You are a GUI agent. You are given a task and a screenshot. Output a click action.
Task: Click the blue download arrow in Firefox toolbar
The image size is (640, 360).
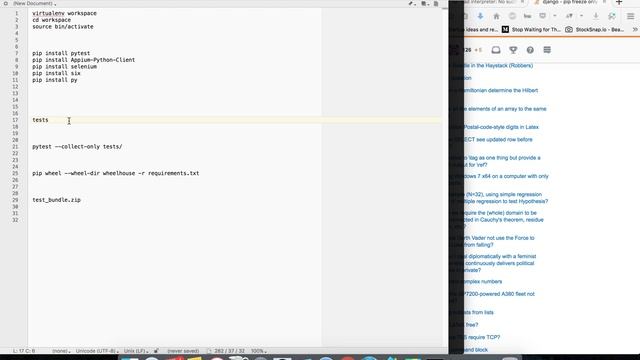(480, 16)
